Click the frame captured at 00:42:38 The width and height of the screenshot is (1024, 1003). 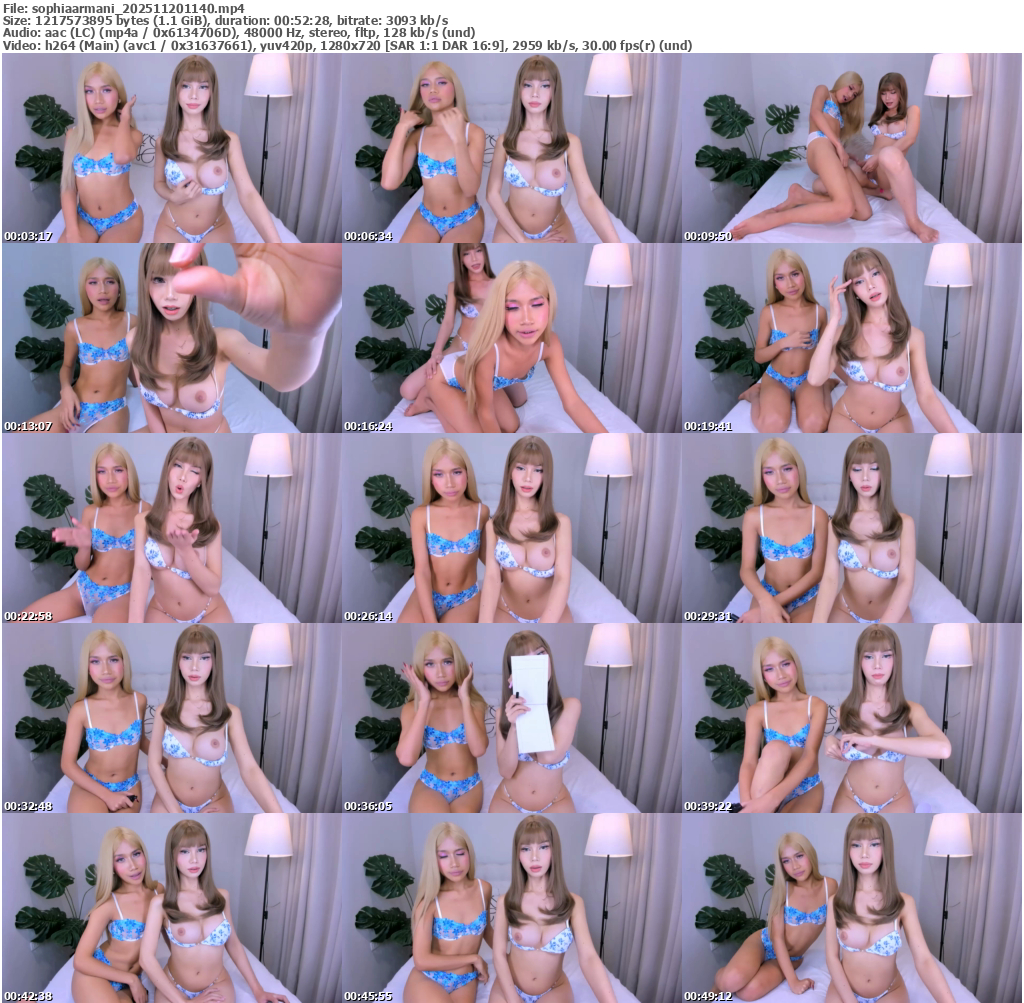(172, 908)
